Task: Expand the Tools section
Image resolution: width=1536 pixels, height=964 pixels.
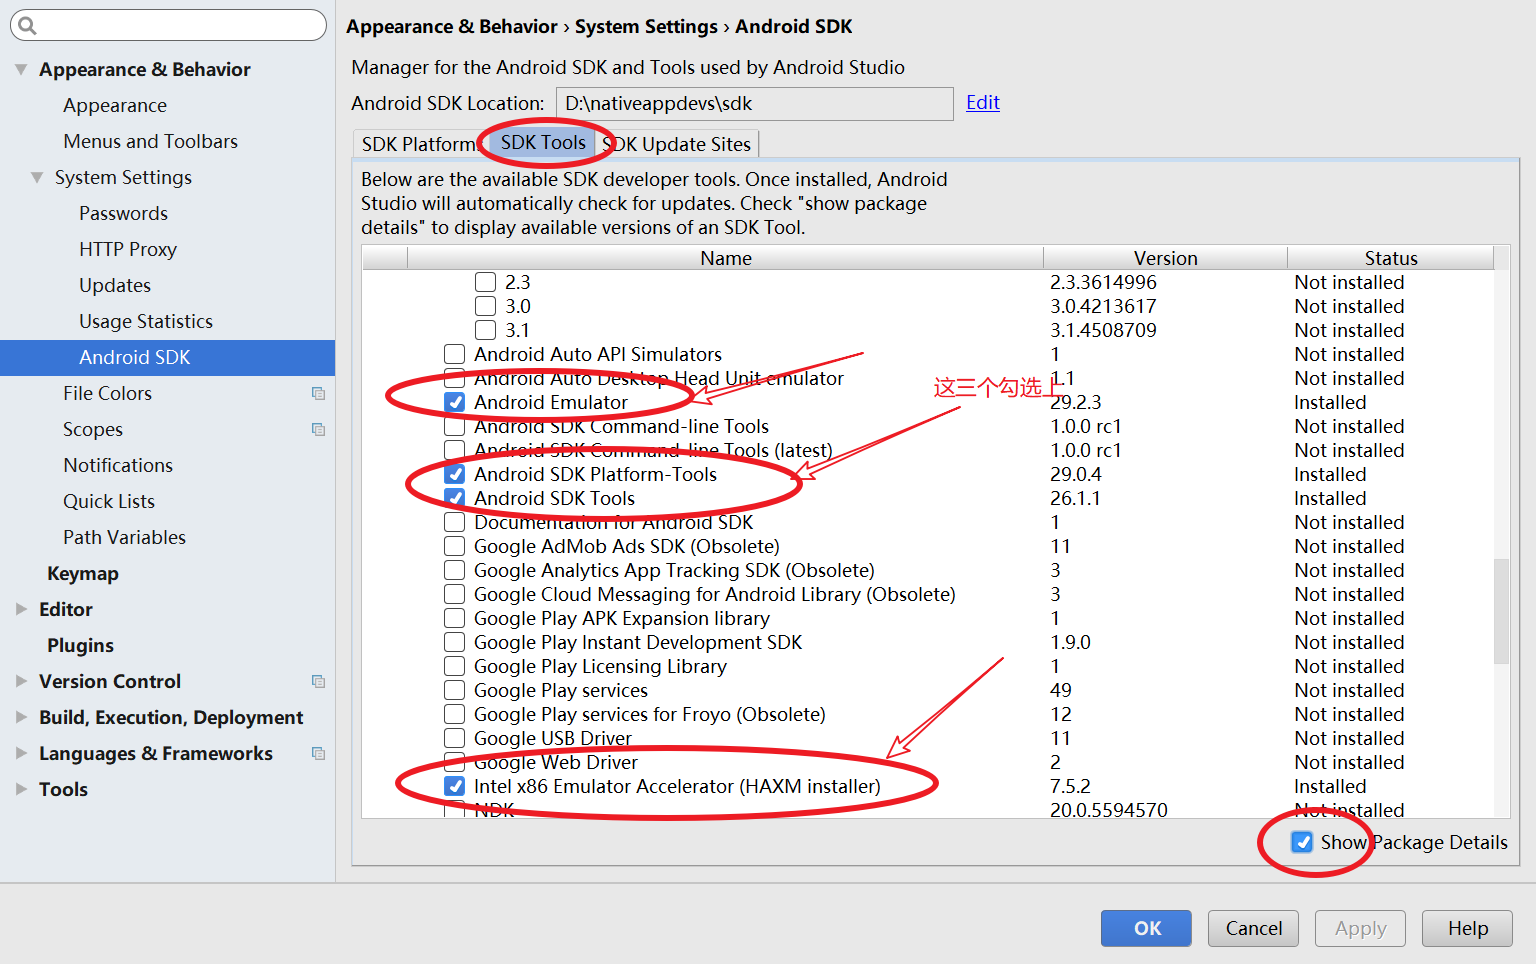Action: 21,789
